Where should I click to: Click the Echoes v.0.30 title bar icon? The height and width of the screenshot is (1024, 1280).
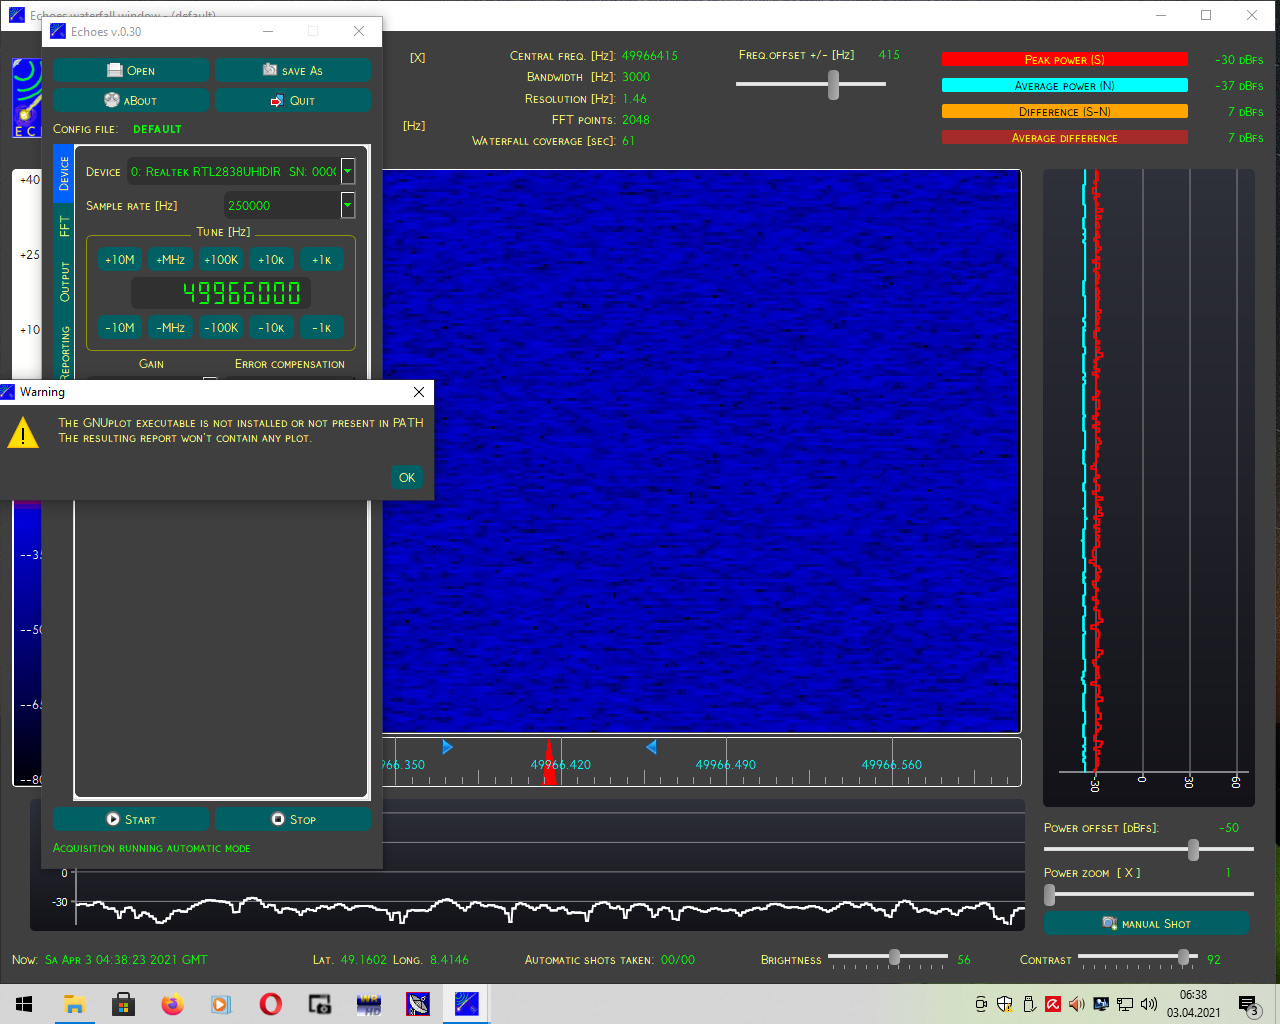[58, 32]
